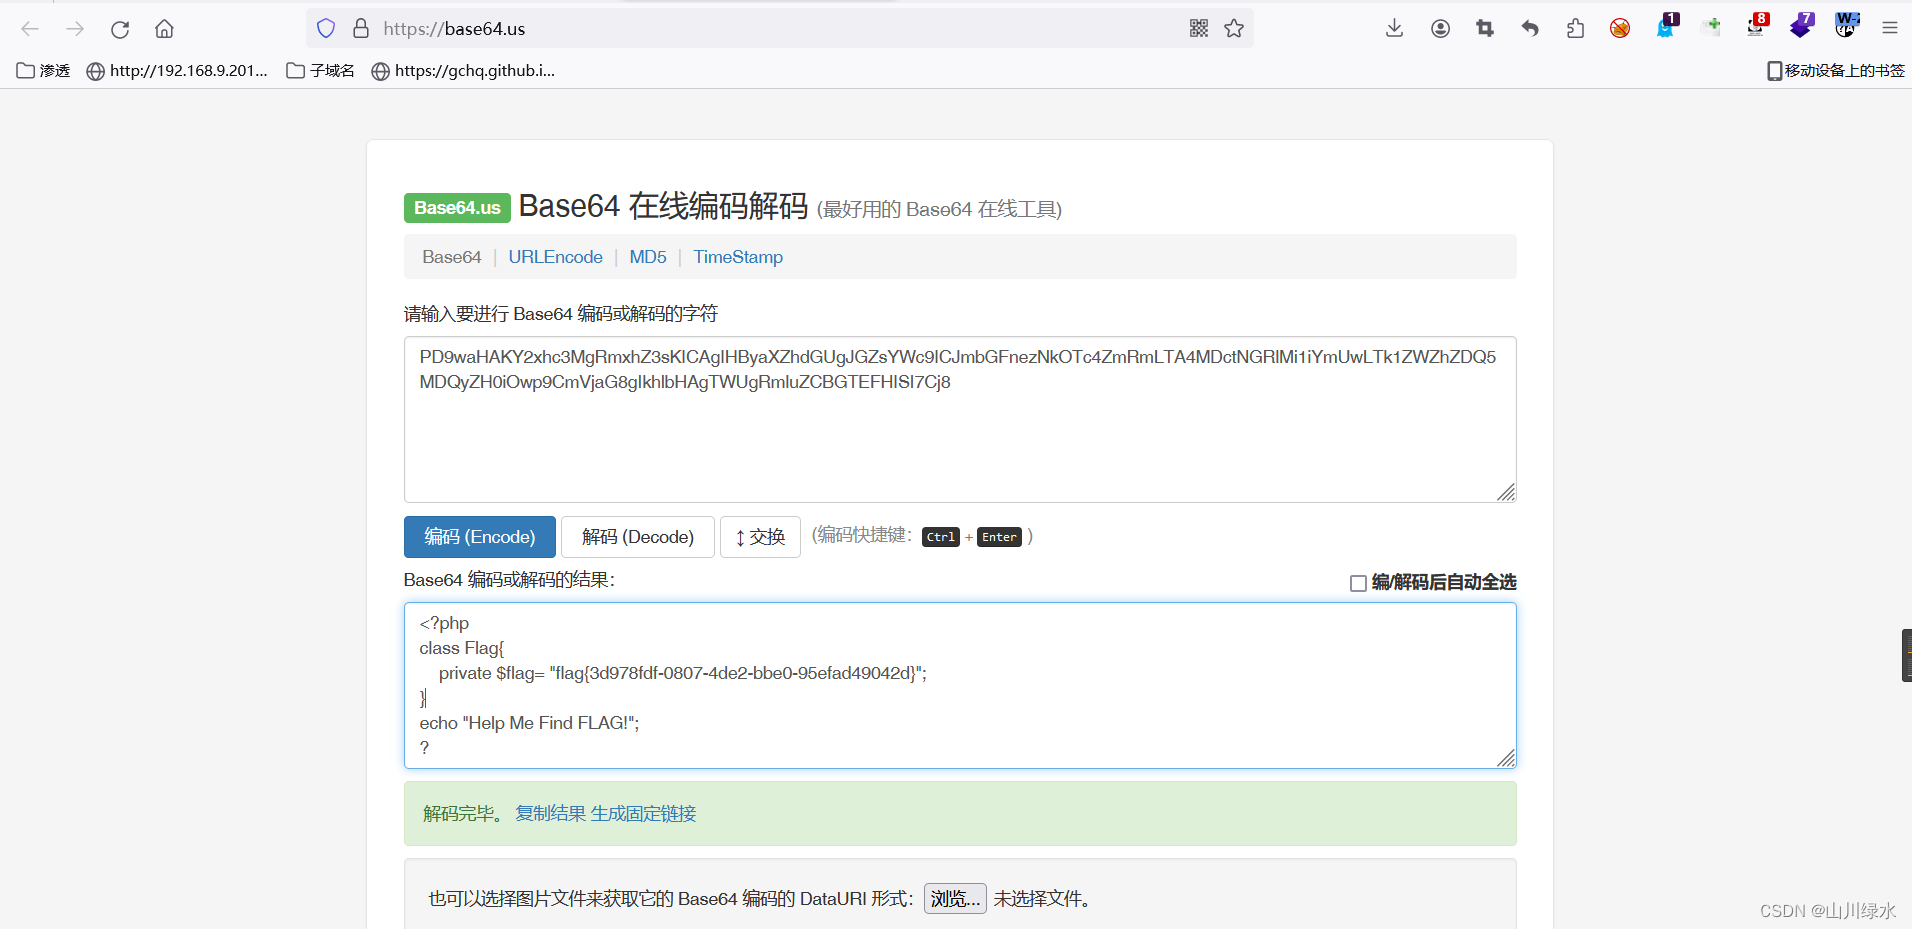
Task: Click the 生成固定链接 link
Action: (643, 814)
